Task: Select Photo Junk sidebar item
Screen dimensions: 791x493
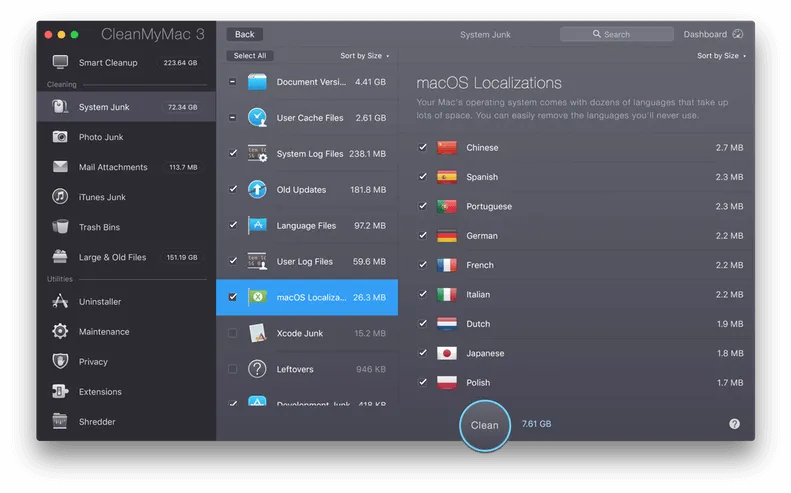Action: (x=126, y=137)
